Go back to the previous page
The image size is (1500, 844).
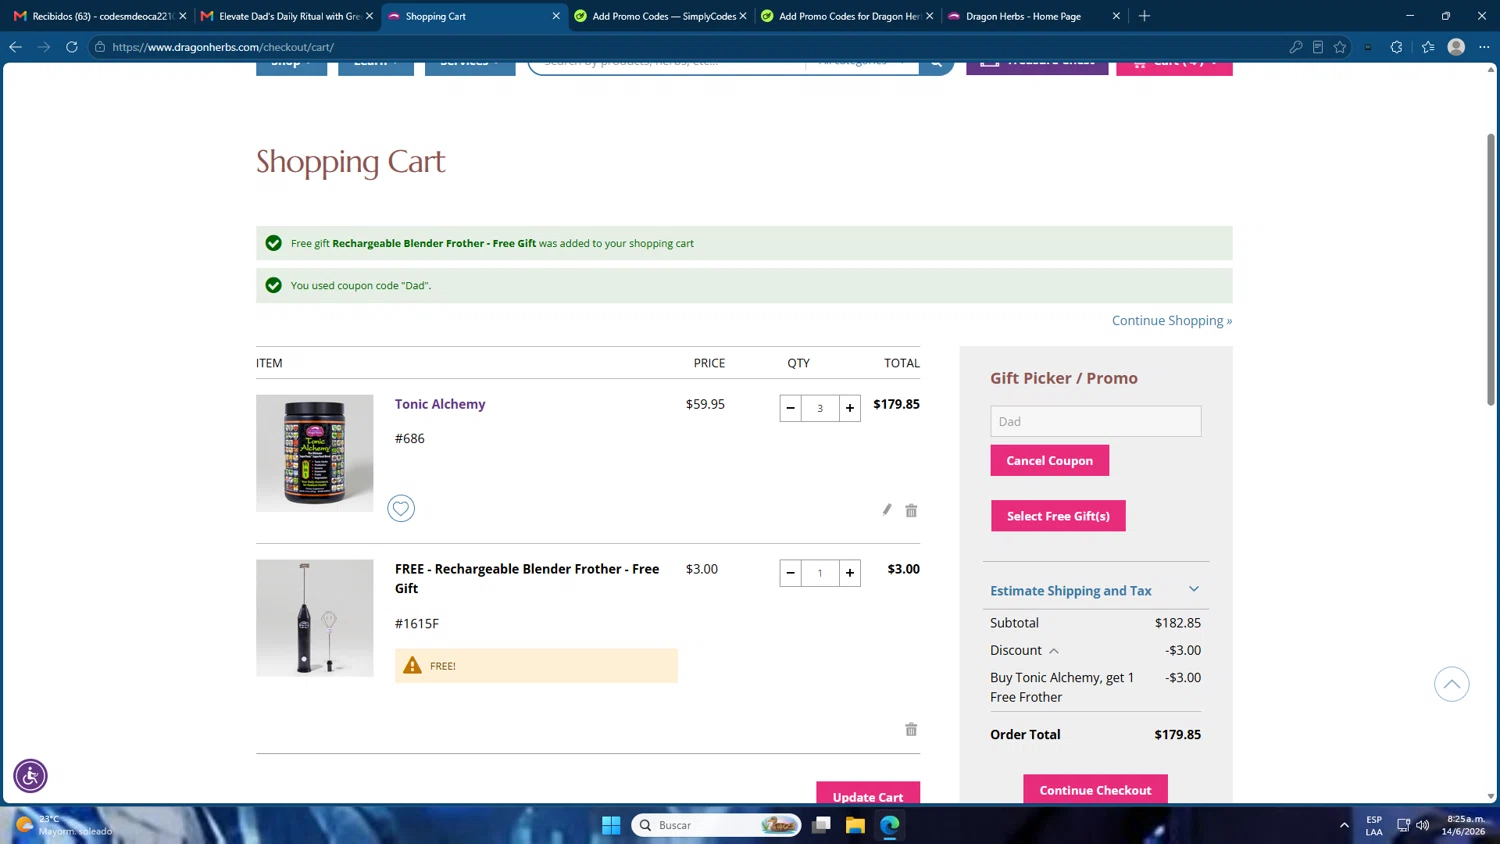click(x=15, y=47)
